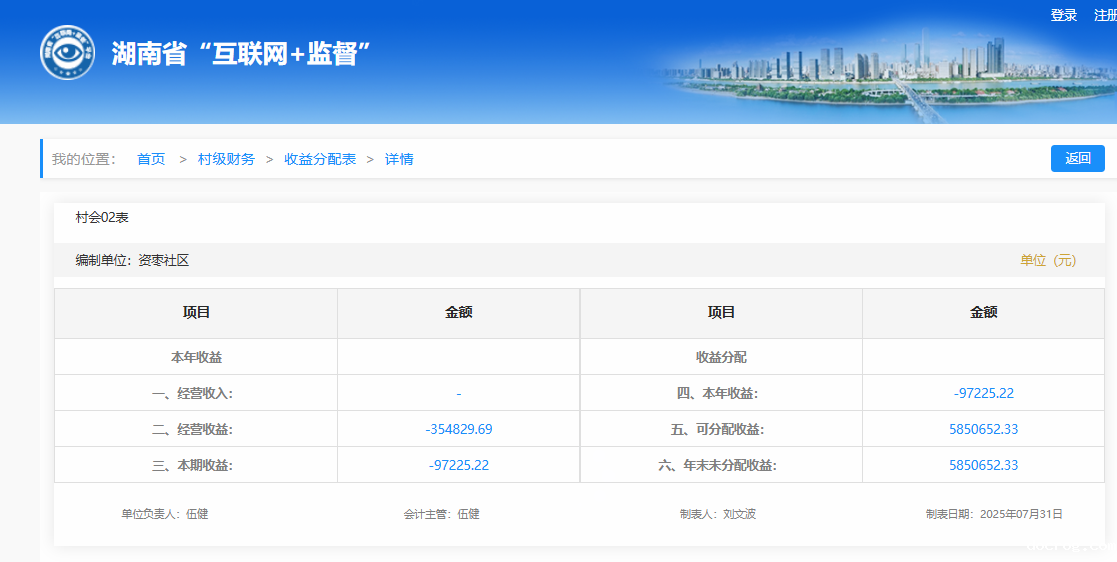Open the 可分配收益 amount 5850652.33
This screenshot has height=562, width=1117.
[983, 429]
